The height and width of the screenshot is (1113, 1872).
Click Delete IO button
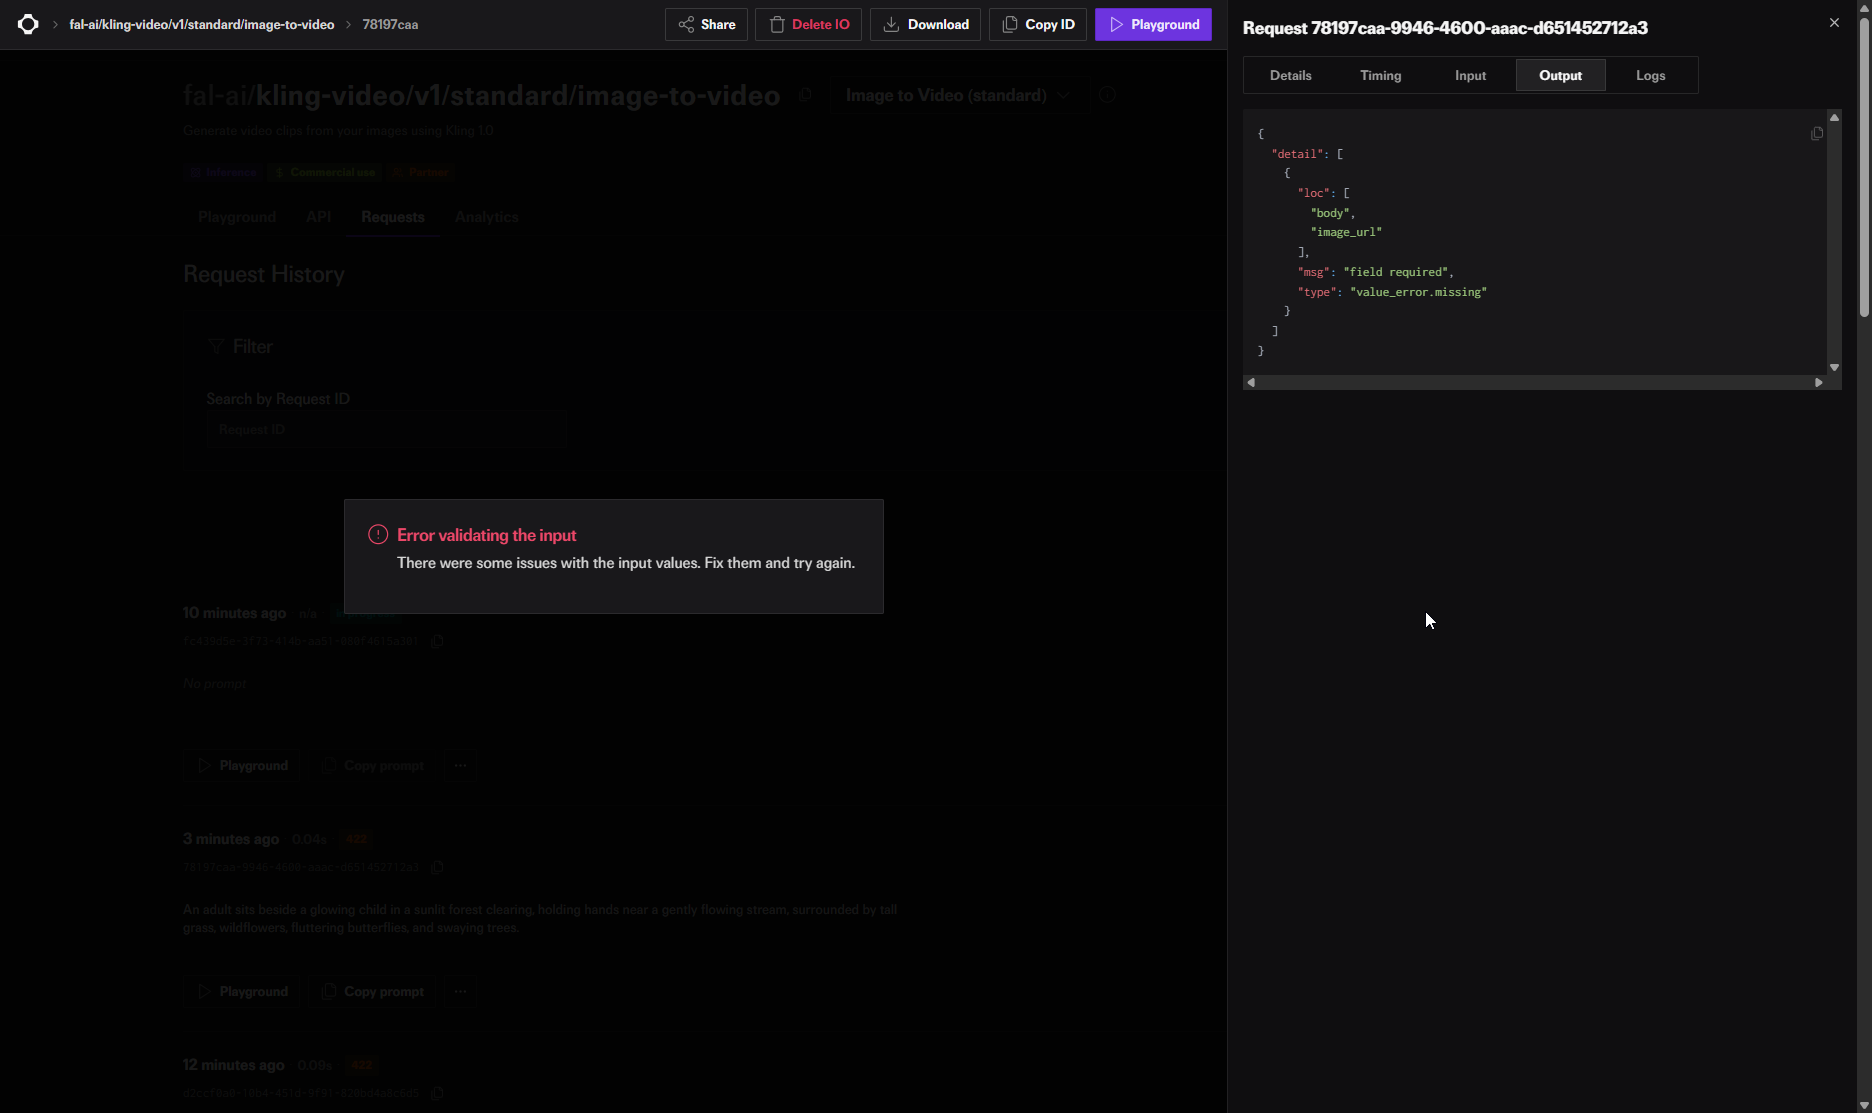(x=808, y=24)
